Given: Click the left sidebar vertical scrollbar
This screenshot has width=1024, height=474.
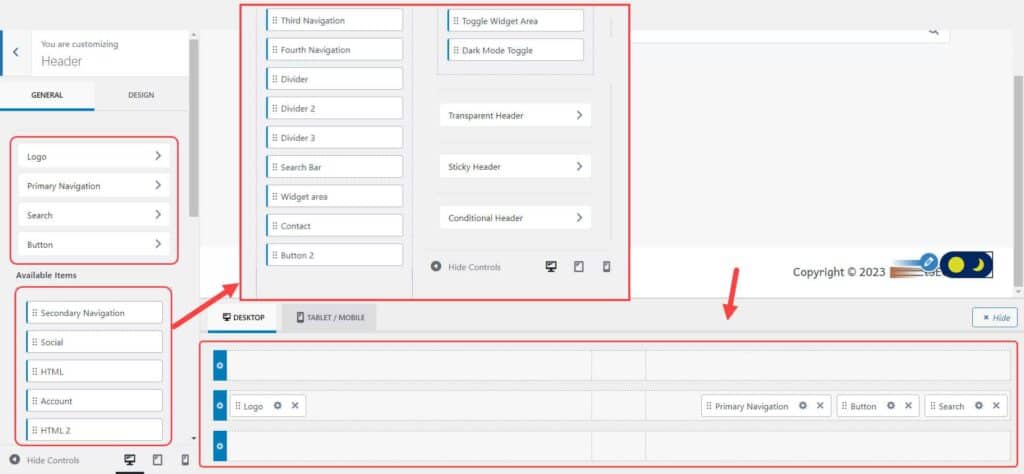Looking at the screenshot, I should tap(193, 129).
